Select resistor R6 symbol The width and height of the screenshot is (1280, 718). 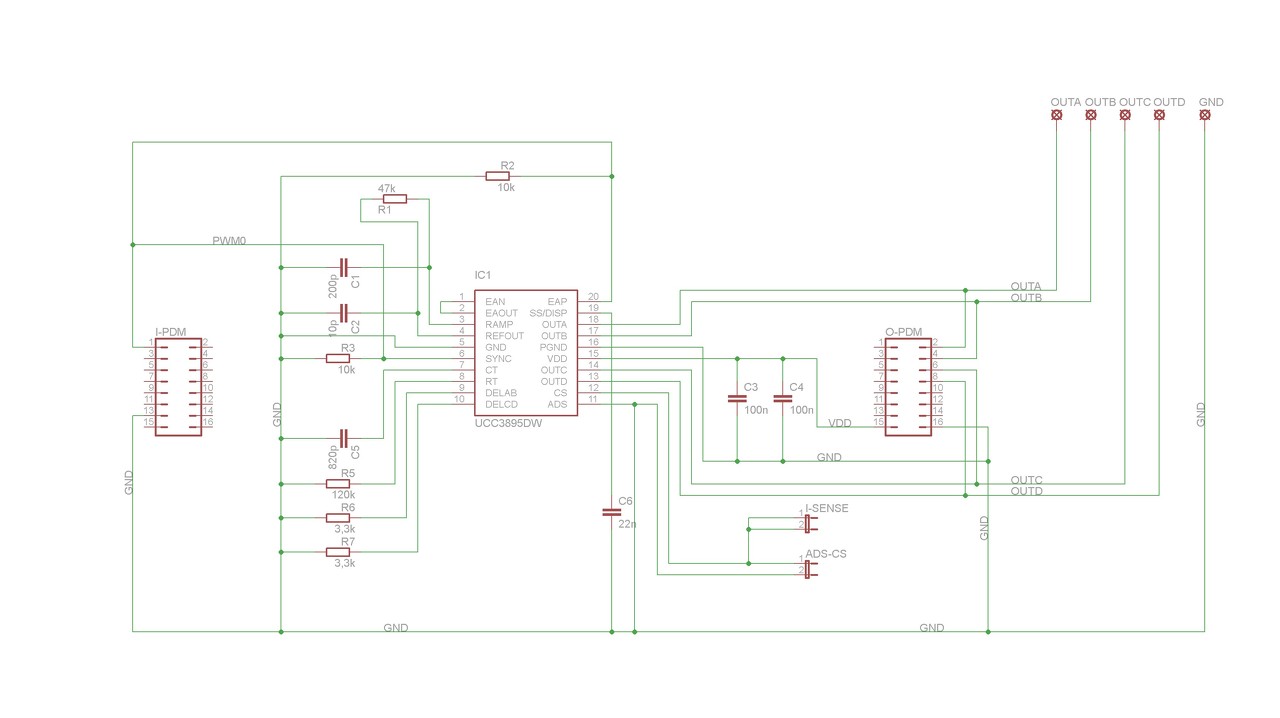(338, 518)
